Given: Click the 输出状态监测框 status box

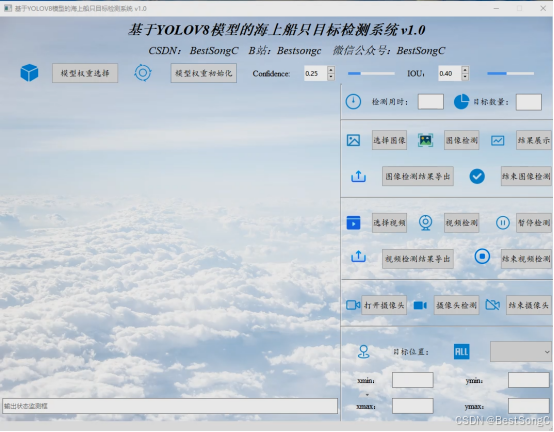Looking at the screenshot, I should 170,406.
